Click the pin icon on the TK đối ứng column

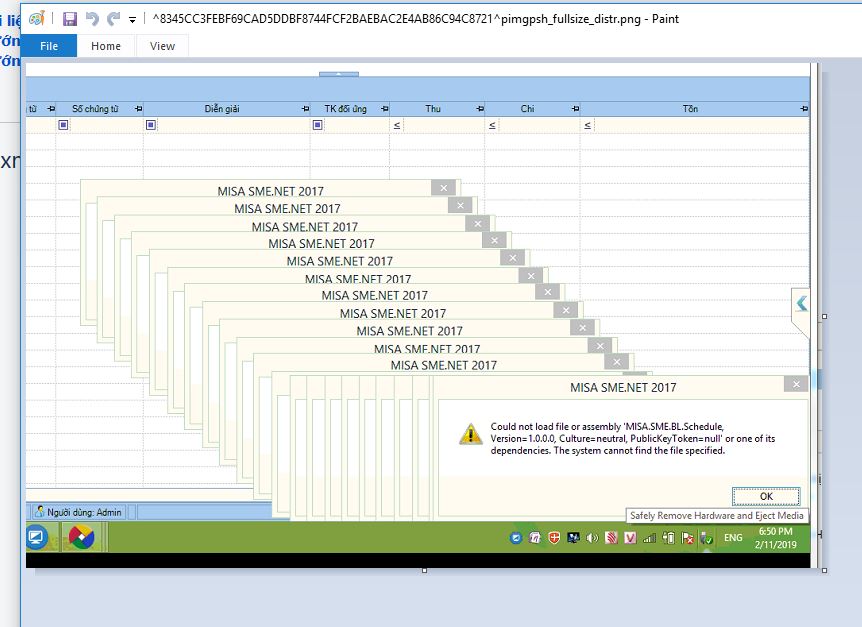pos(385,109)
